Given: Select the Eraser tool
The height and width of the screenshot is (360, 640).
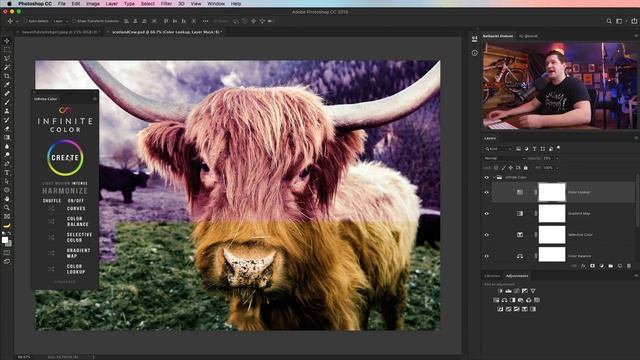Looking at the screenshot, I should (7, 129).
